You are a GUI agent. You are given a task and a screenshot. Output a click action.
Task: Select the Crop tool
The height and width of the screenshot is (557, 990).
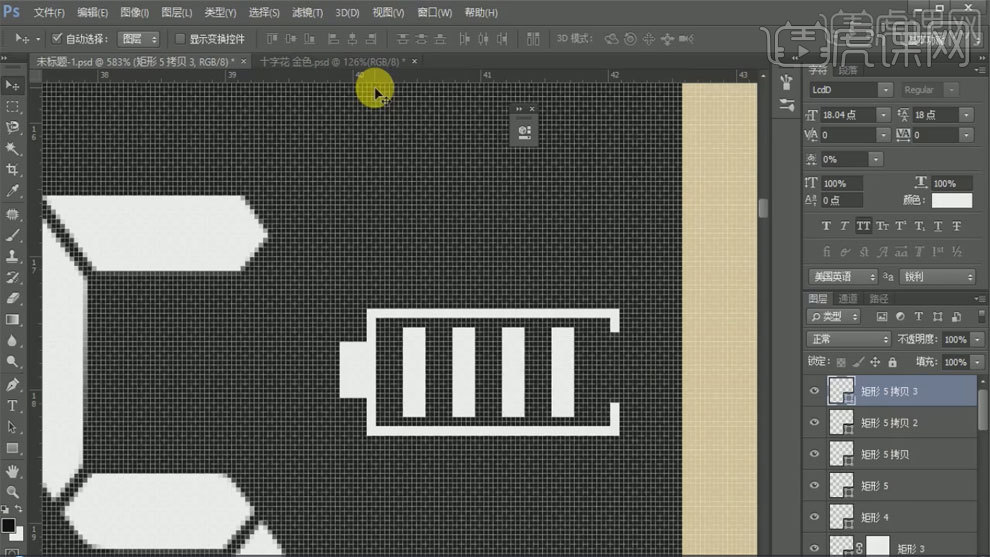coord(12,170)
